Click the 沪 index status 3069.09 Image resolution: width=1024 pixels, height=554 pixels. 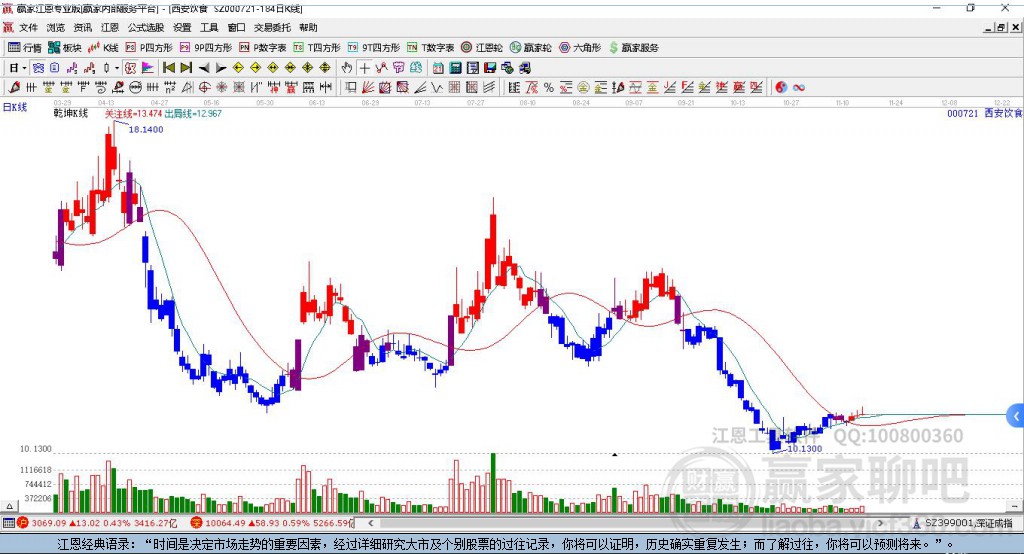pyautogui.click(x=97, y=523)
